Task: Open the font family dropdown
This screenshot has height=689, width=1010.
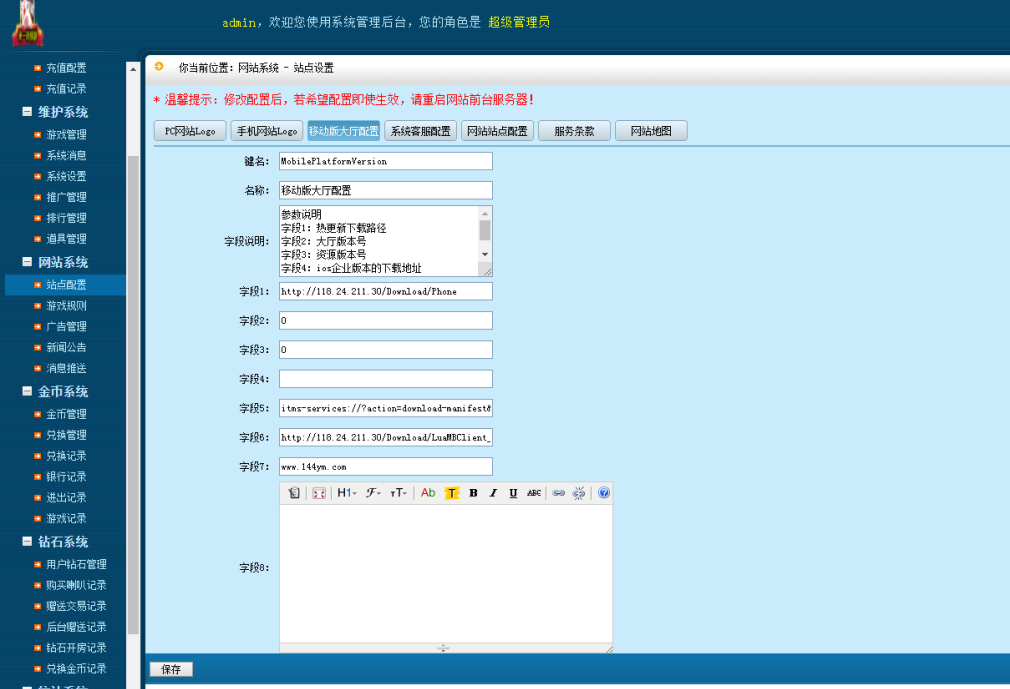Action: (373, 492)
